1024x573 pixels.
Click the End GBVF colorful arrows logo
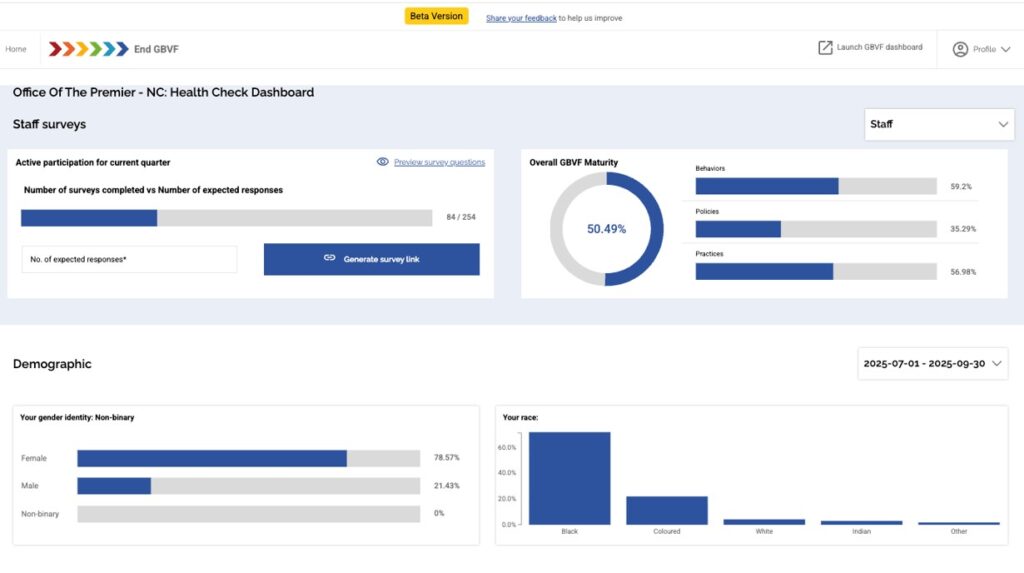click(x=88, y=49)
